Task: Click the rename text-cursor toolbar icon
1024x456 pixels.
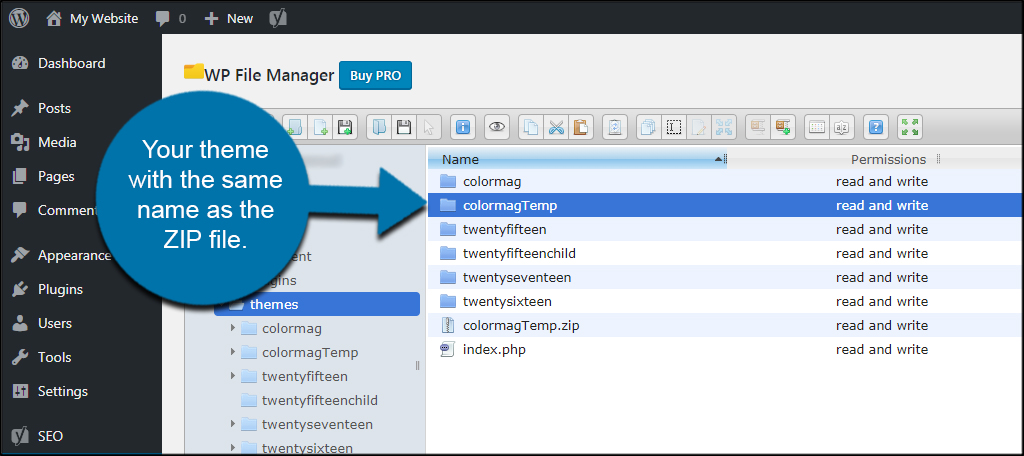Action: [673, 127]
